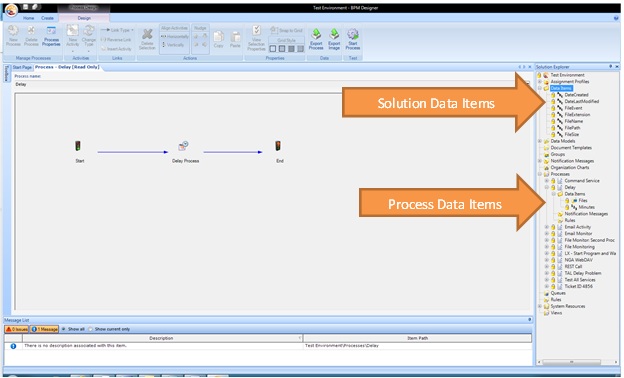Select the Start node traffic light icon

point(78,146)
